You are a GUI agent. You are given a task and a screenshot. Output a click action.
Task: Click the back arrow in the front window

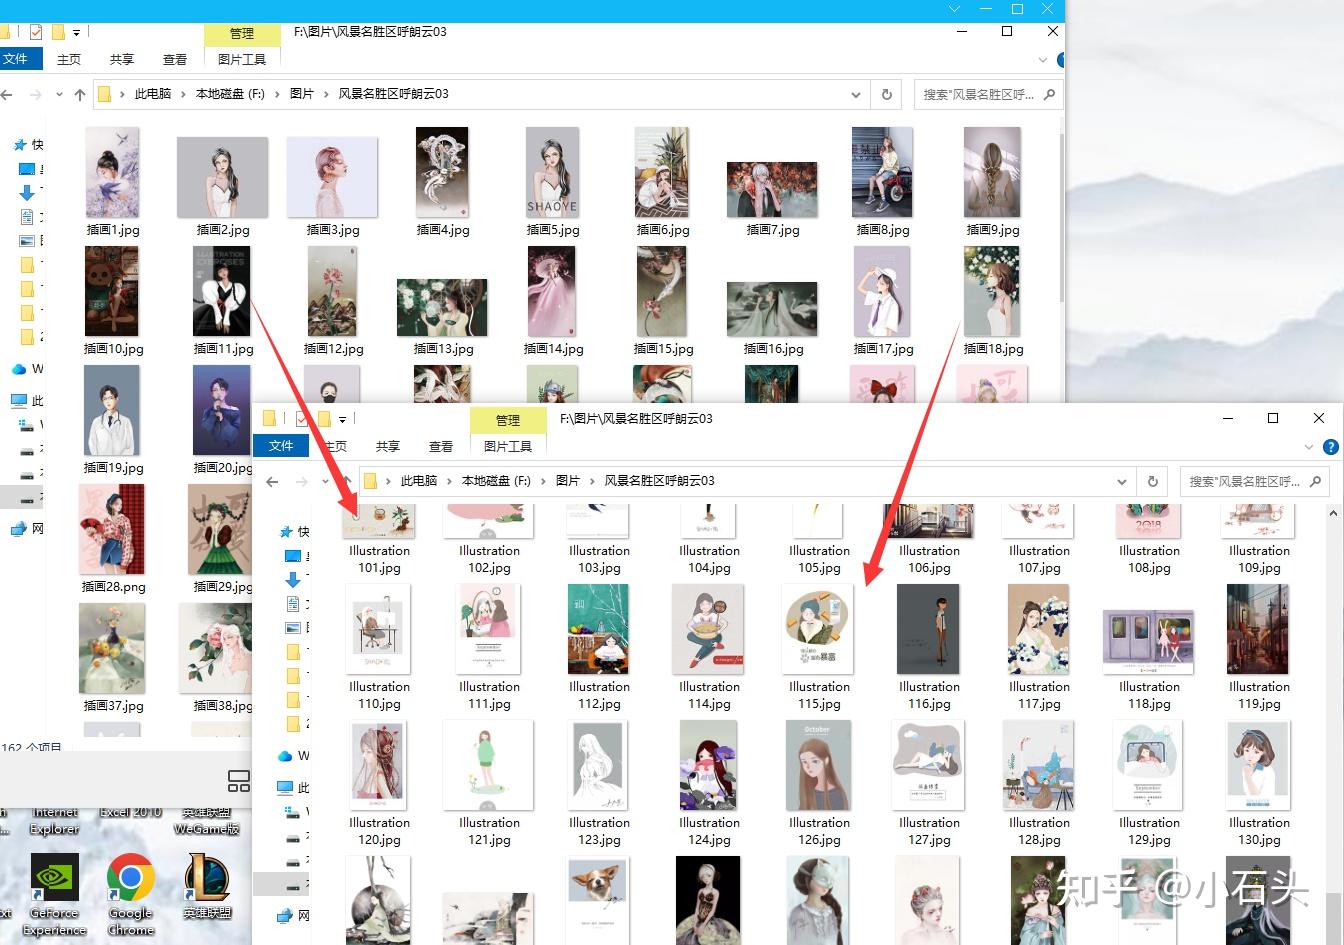pos(272,482)
